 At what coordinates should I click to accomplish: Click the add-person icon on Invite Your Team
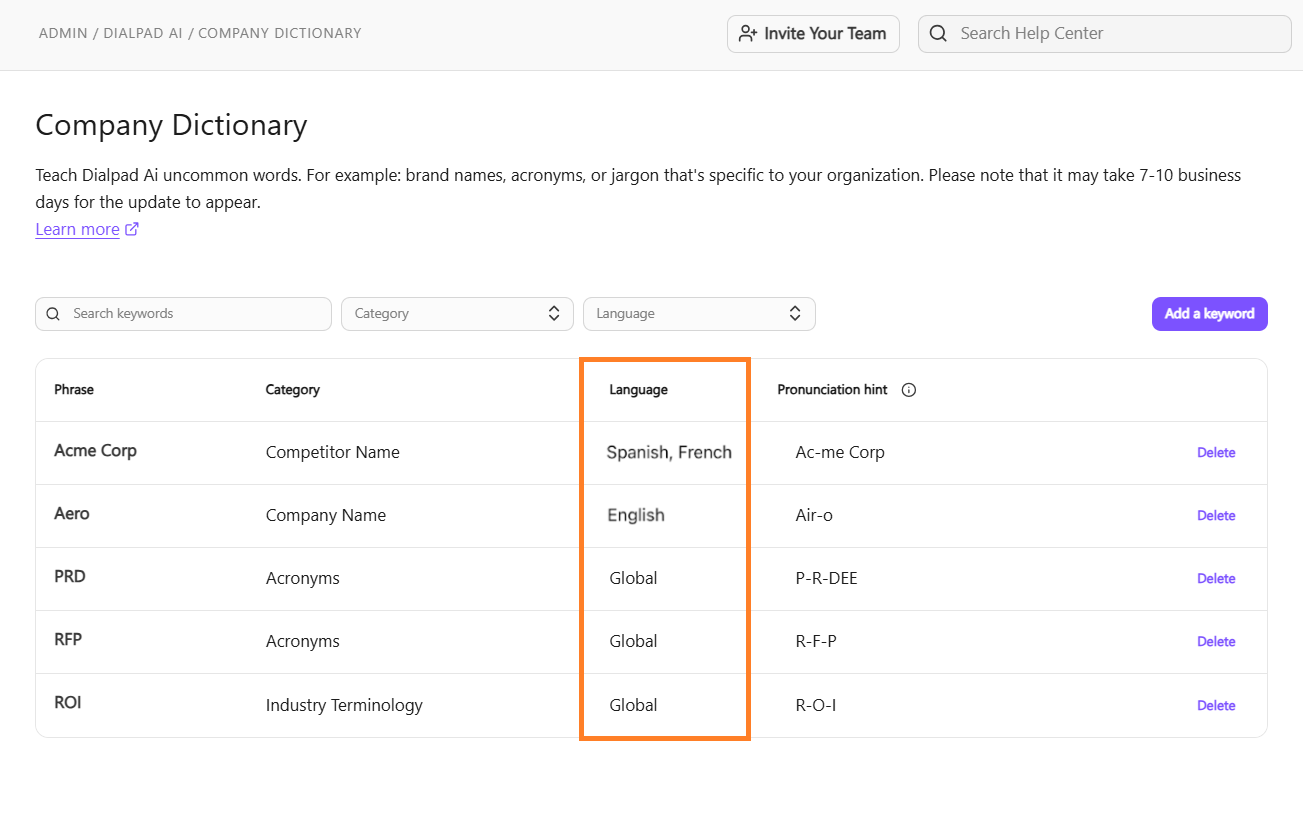(748, 33)
